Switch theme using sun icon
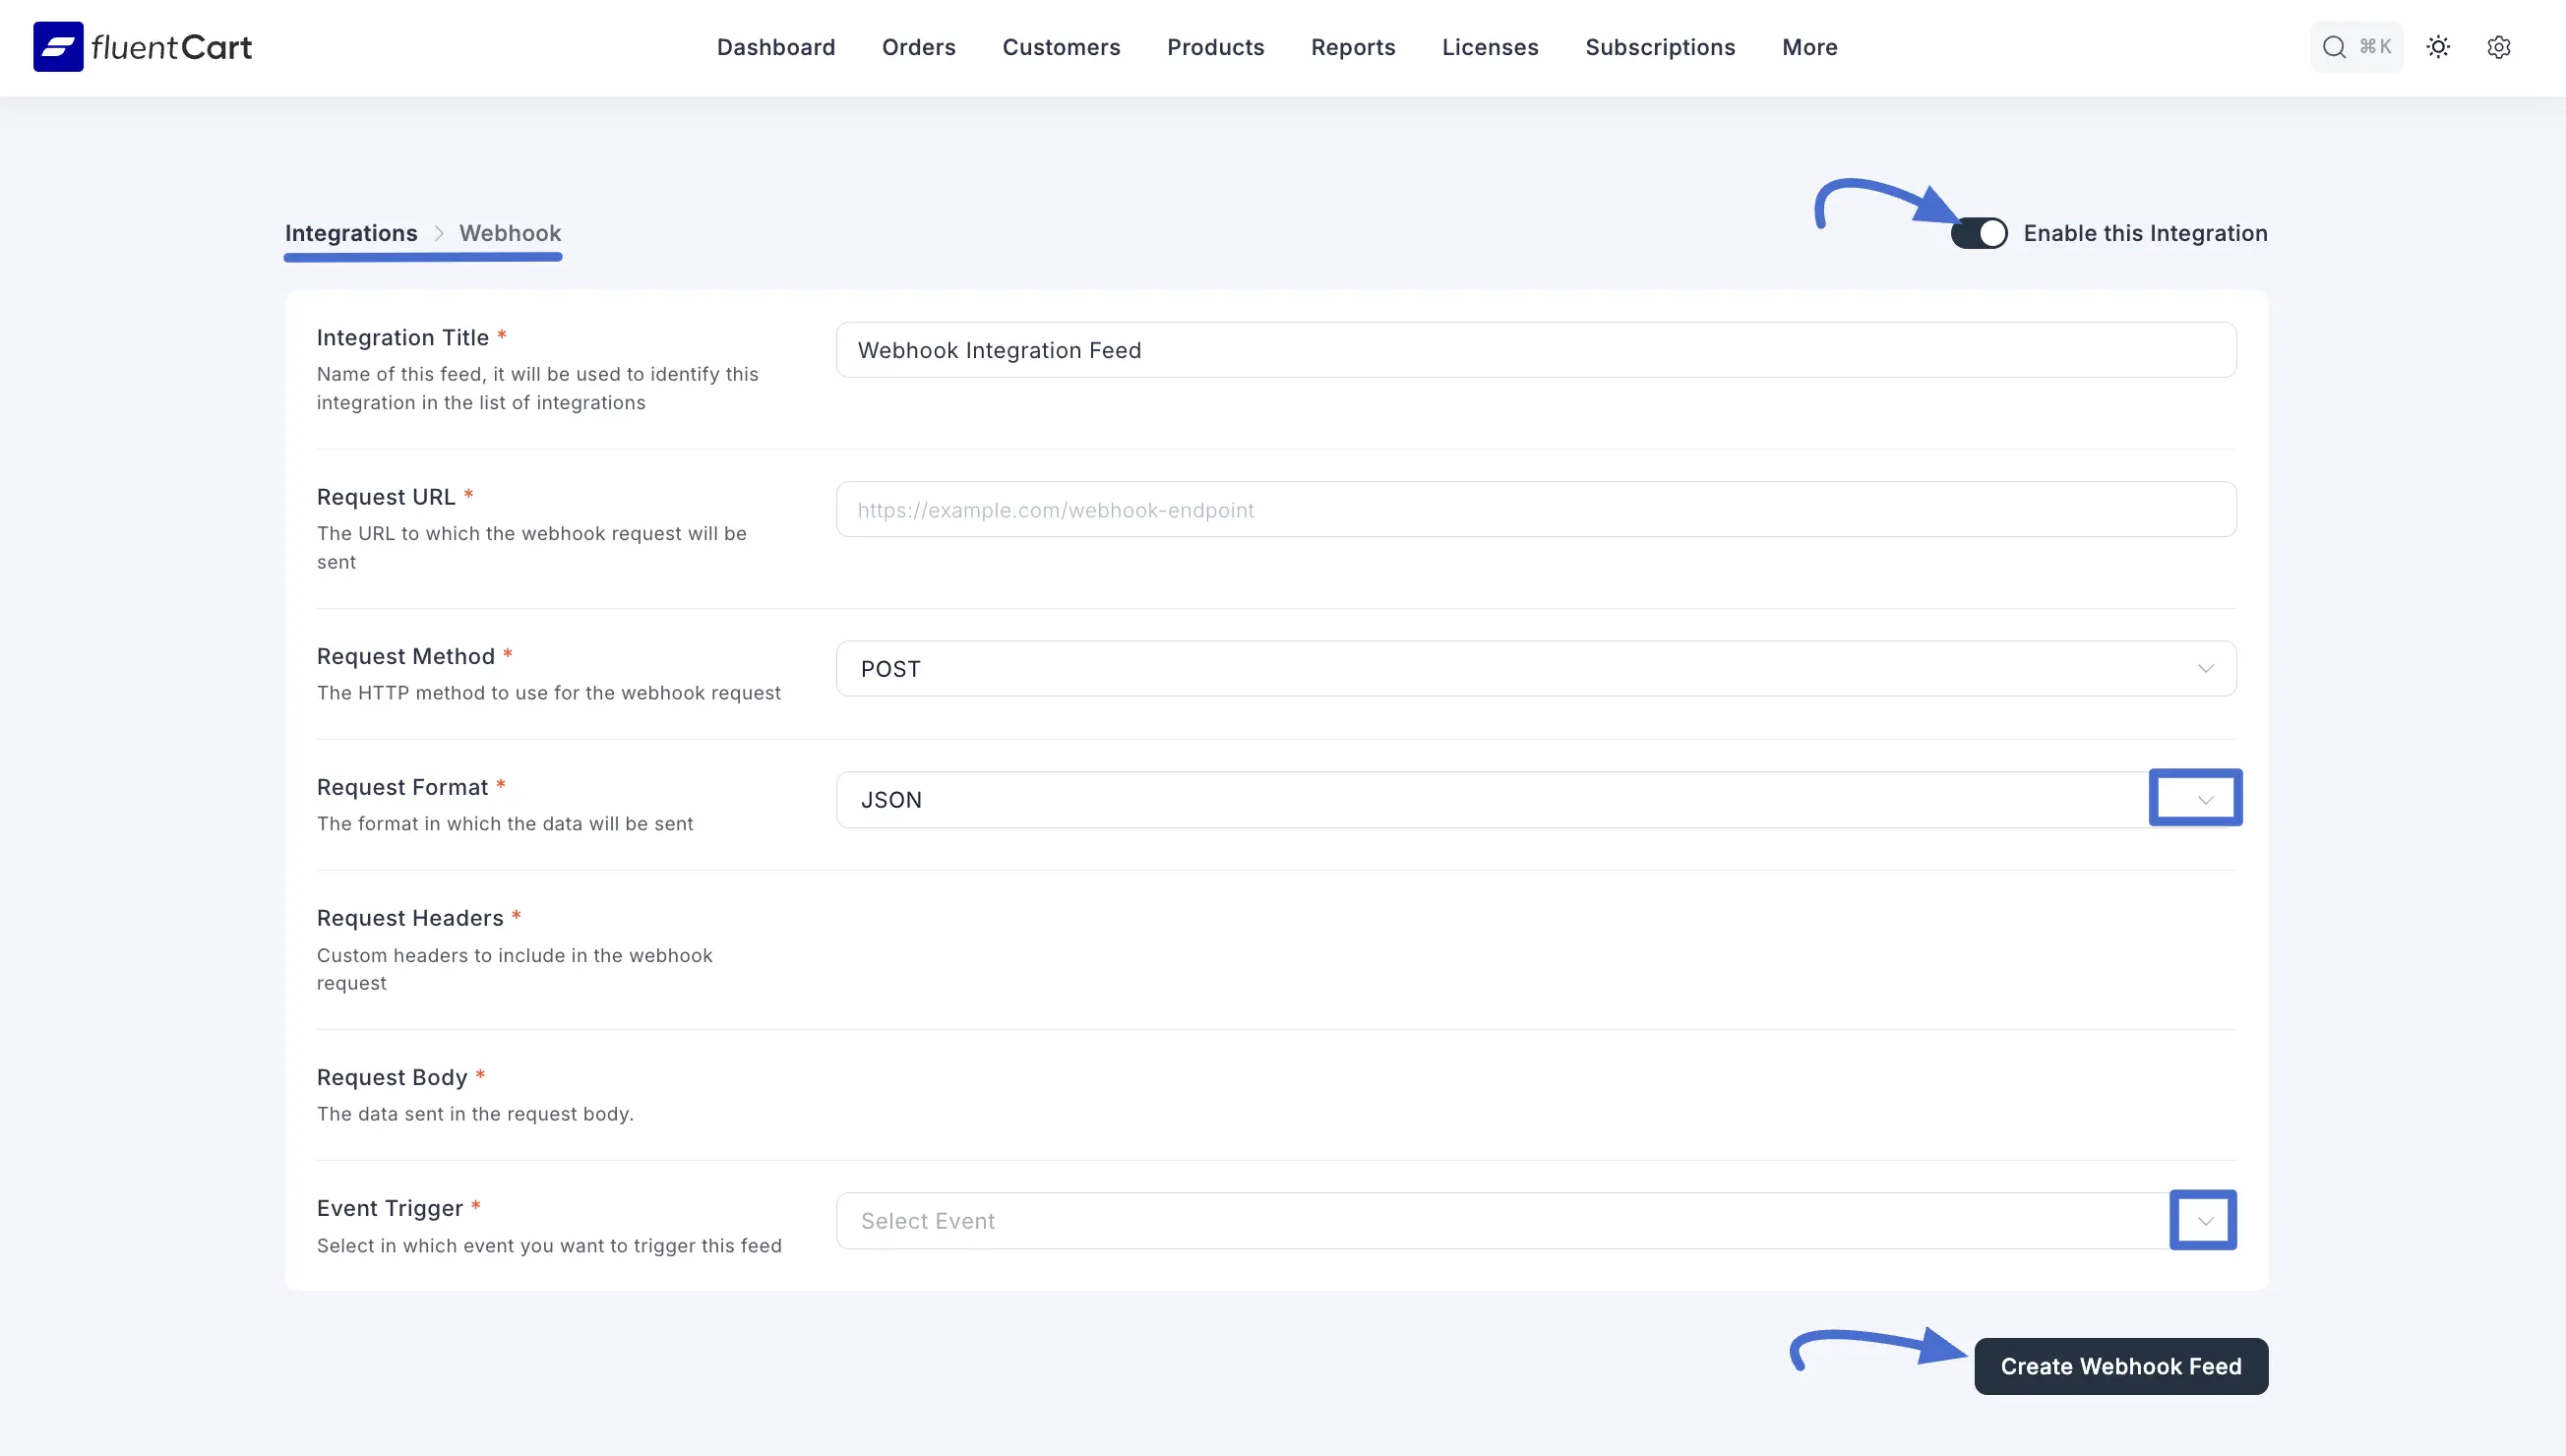Image resolution: width=2566 pixels, height=1456 pixels. click(2438, 47)
